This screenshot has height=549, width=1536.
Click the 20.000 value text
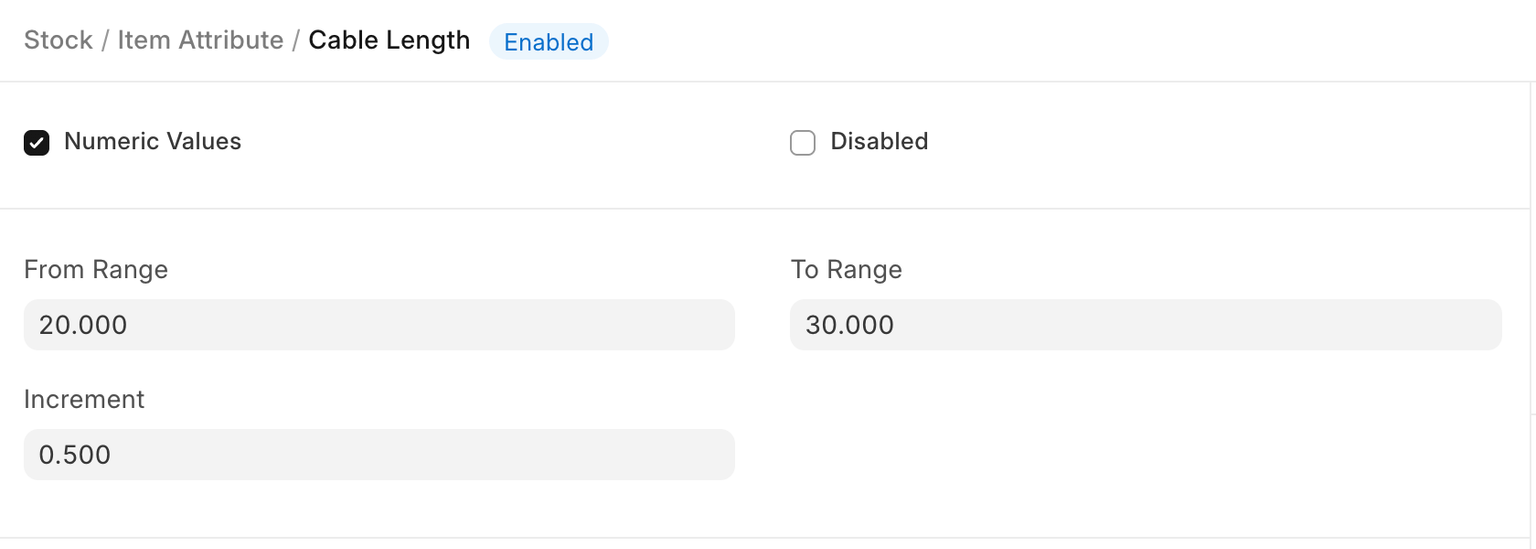point(83,325)
